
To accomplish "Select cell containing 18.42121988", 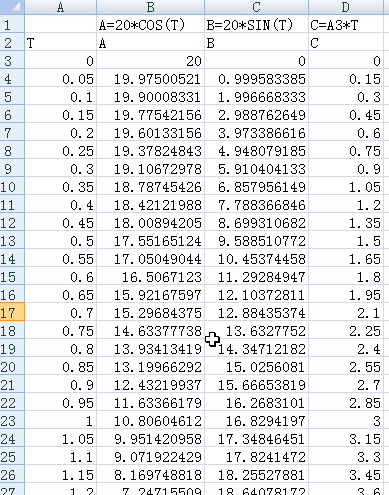I will pyautogui.click(x=150, y=204).
